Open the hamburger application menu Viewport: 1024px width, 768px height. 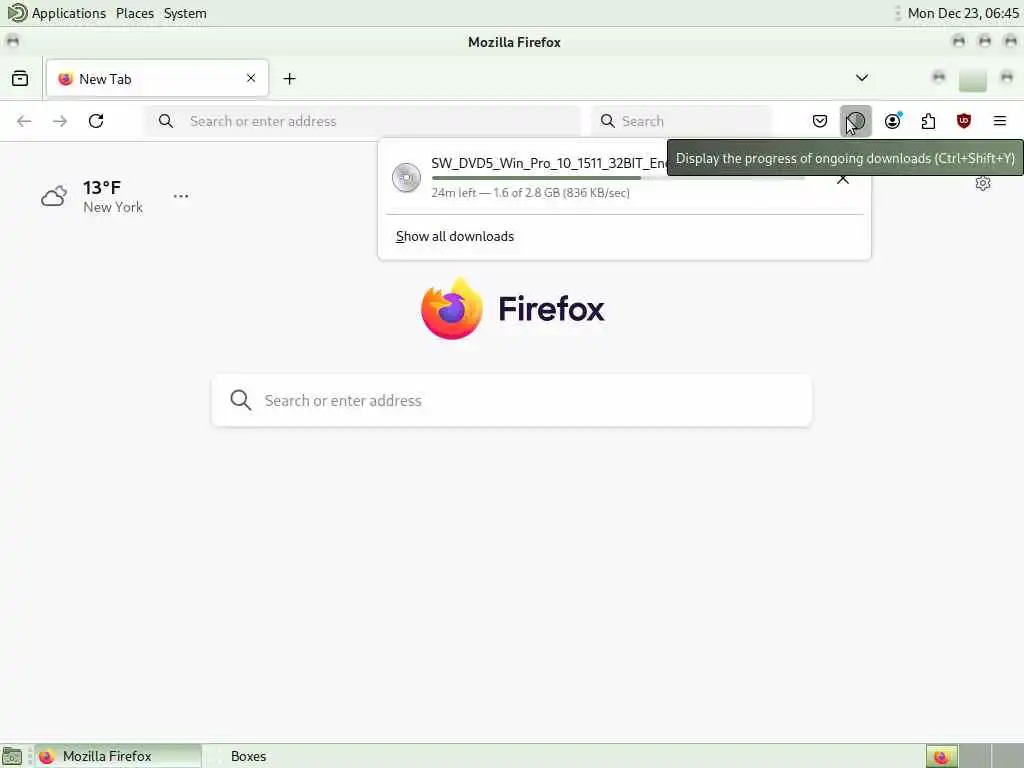999,121
